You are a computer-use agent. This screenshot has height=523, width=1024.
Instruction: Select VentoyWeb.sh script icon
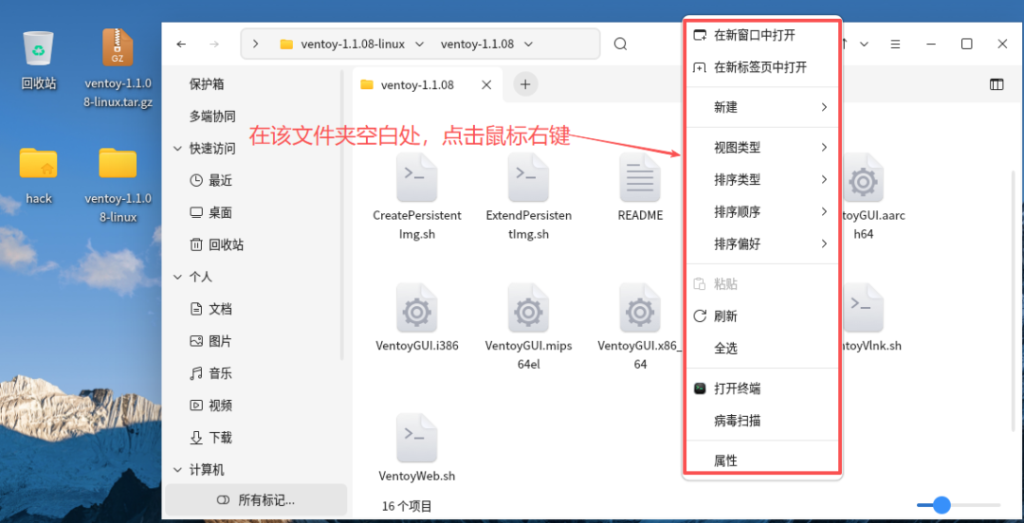(417, 438)
